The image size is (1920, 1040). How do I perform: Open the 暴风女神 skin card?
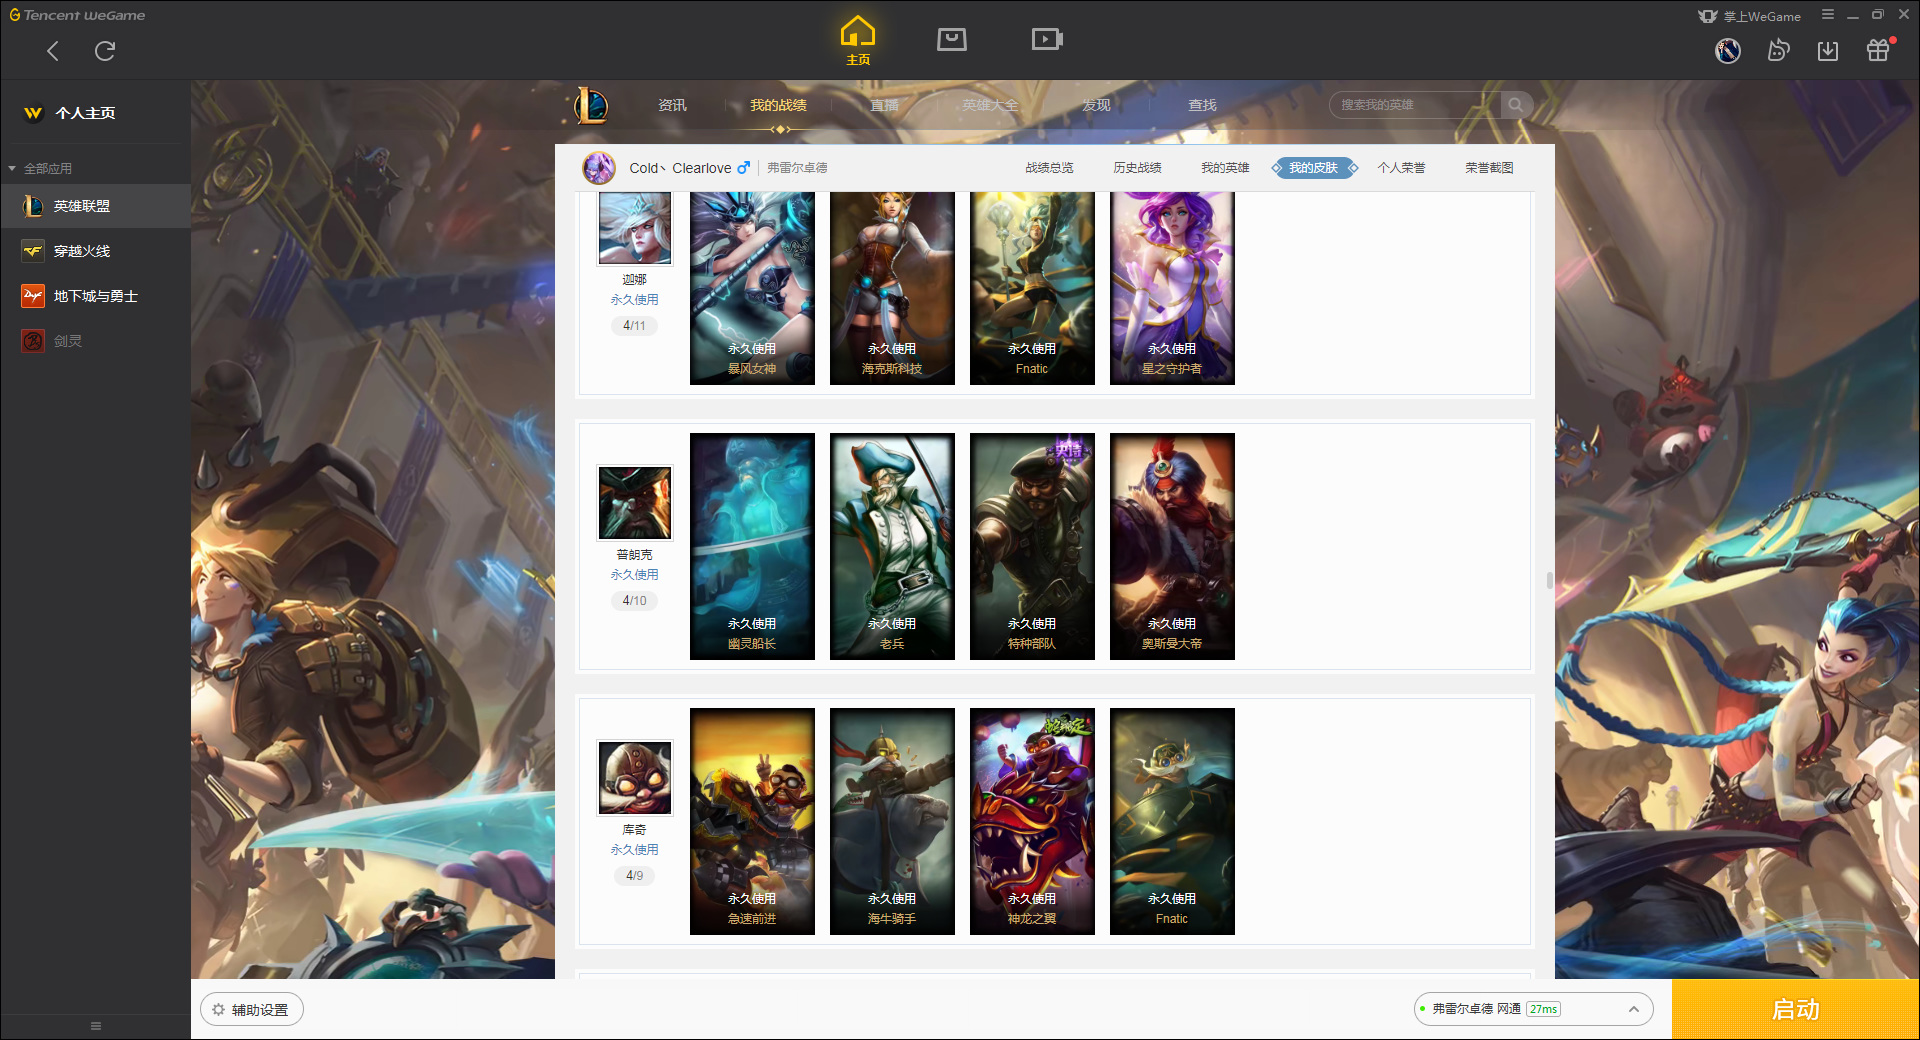tap(752, 288)
